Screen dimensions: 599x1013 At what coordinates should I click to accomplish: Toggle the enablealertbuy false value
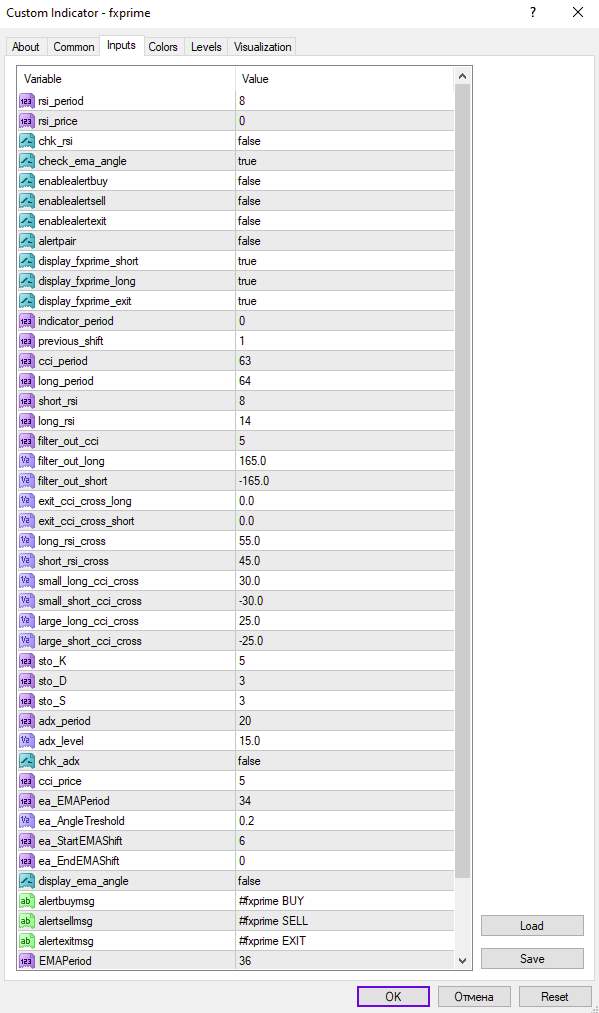(345, 181)
